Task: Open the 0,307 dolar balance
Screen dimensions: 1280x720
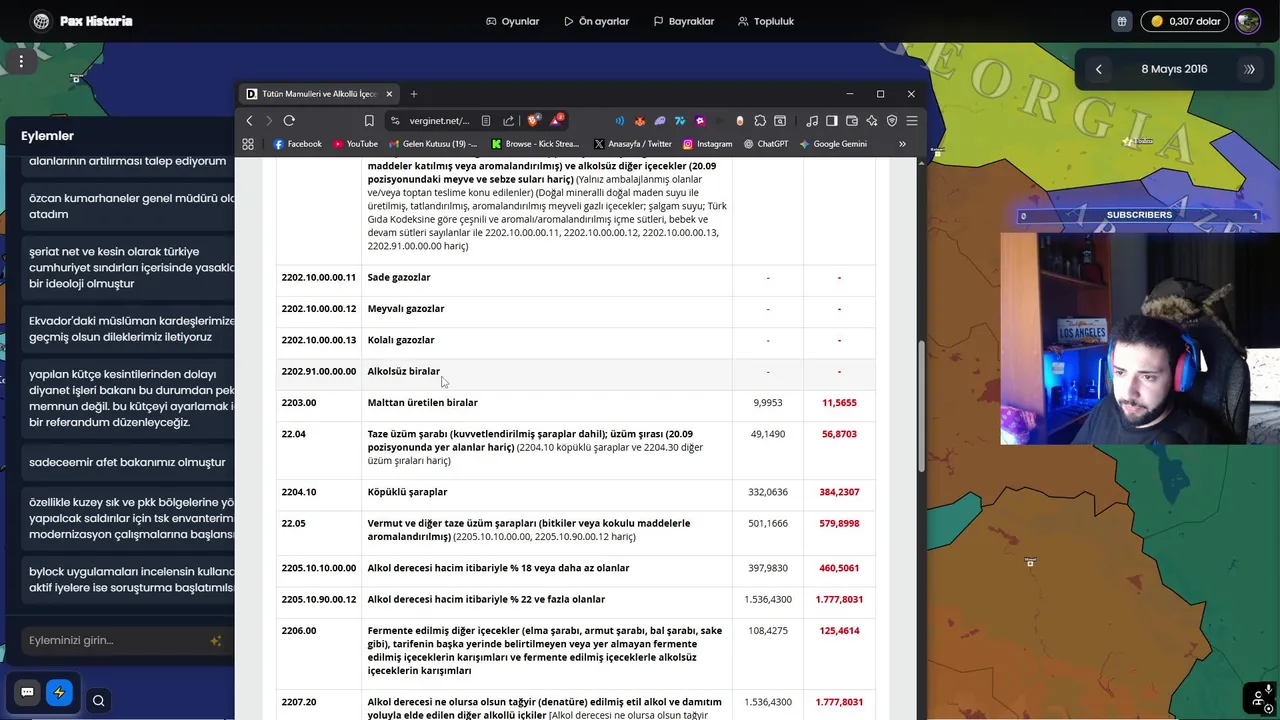Action: [1186, 21]
